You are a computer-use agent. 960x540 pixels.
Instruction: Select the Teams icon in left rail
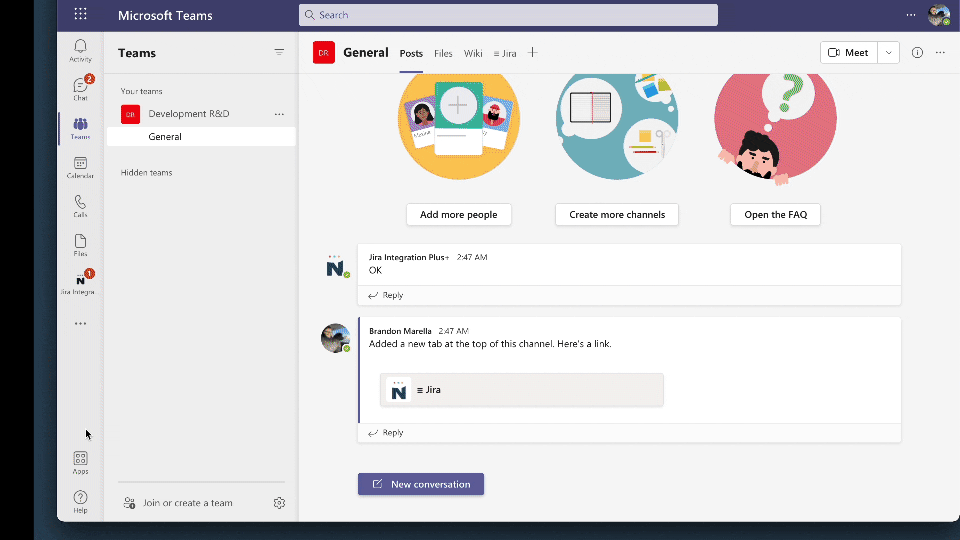[80, 129]
